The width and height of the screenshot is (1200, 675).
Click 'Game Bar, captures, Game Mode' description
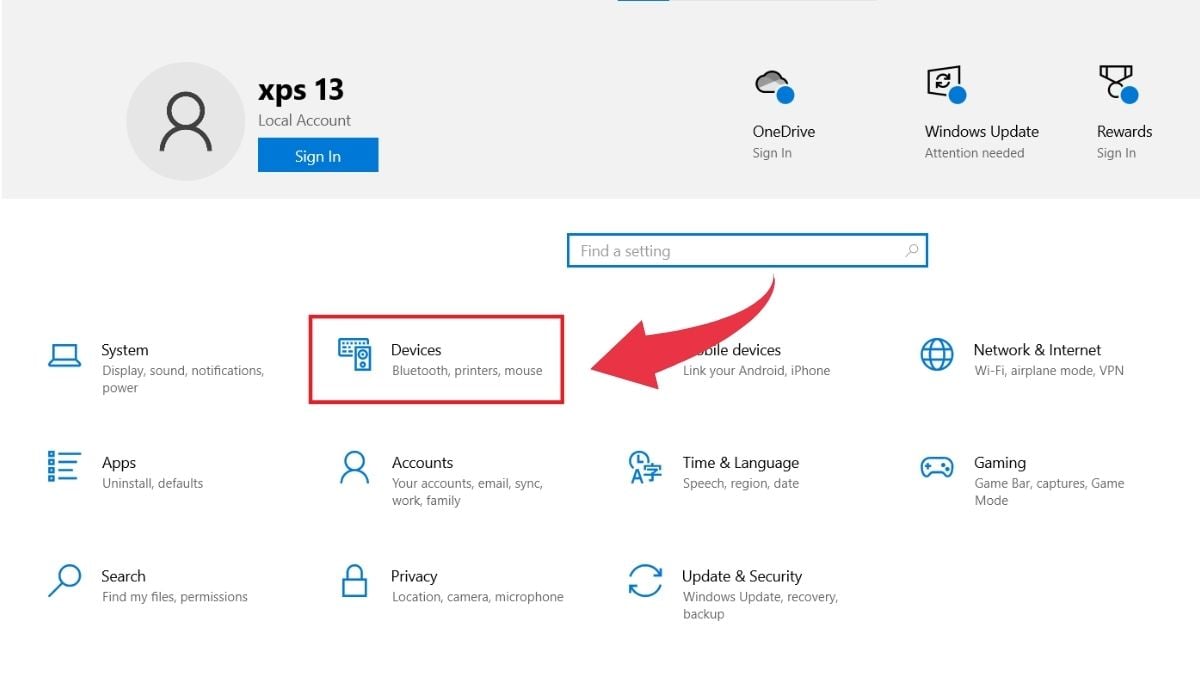1049,492
